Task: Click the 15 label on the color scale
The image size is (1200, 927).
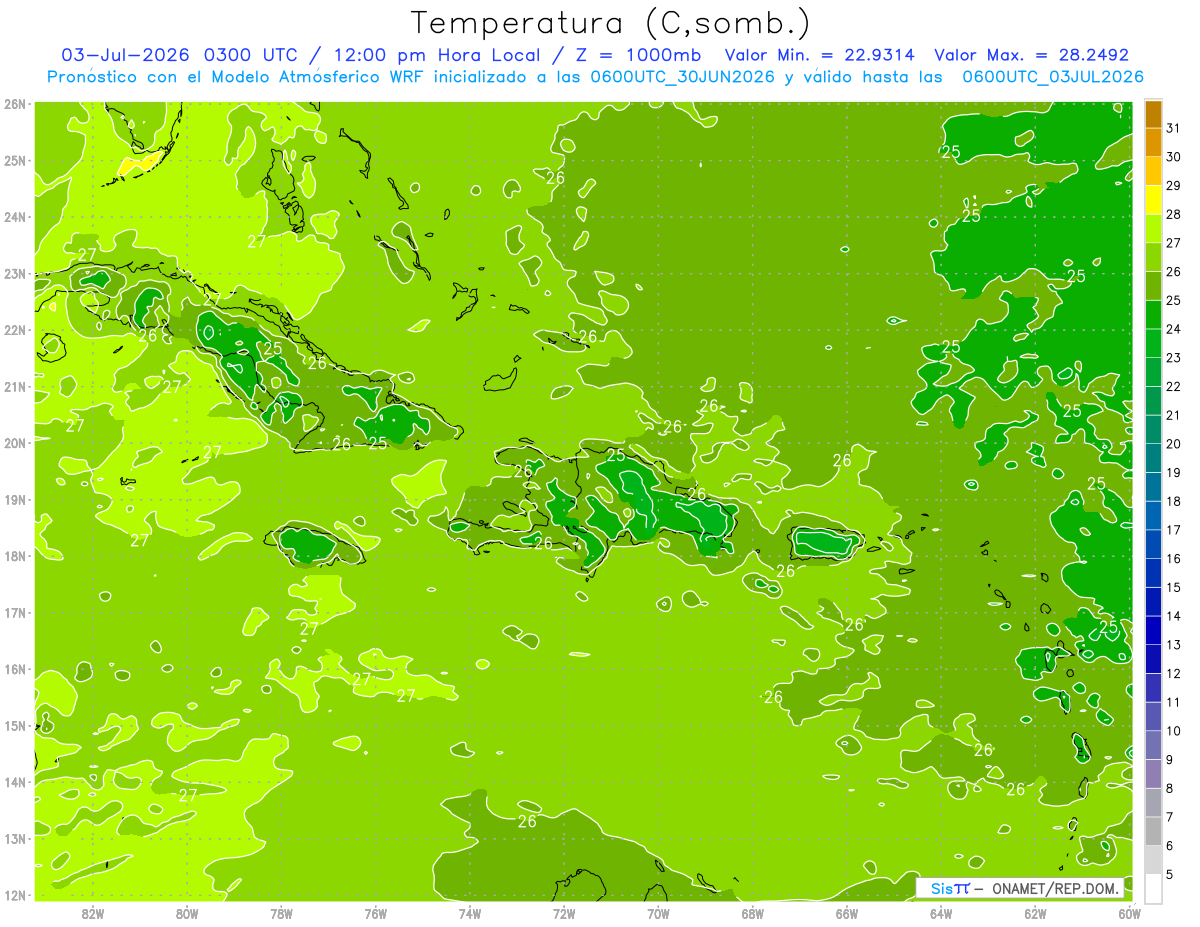Action: tap(1174, 587)
